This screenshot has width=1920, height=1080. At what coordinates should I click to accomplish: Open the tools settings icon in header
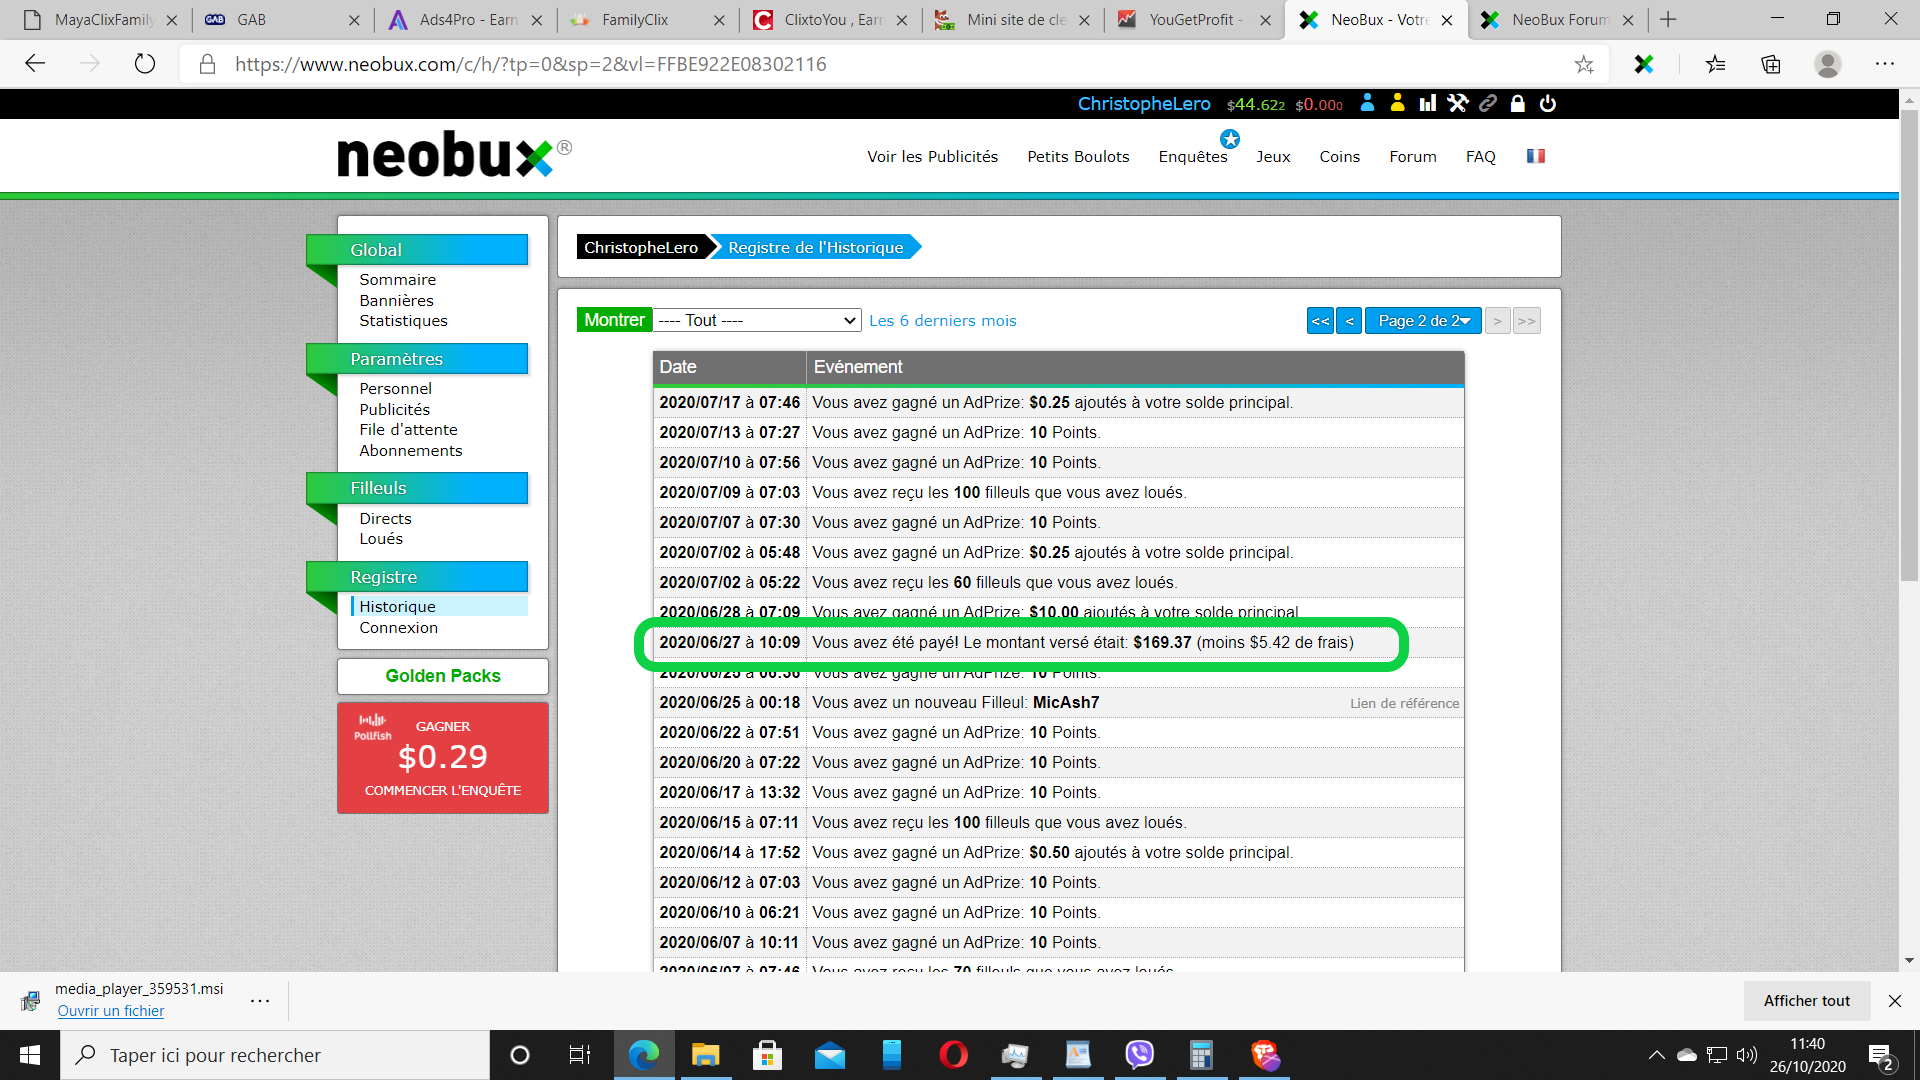click(x=1457, y=103)
